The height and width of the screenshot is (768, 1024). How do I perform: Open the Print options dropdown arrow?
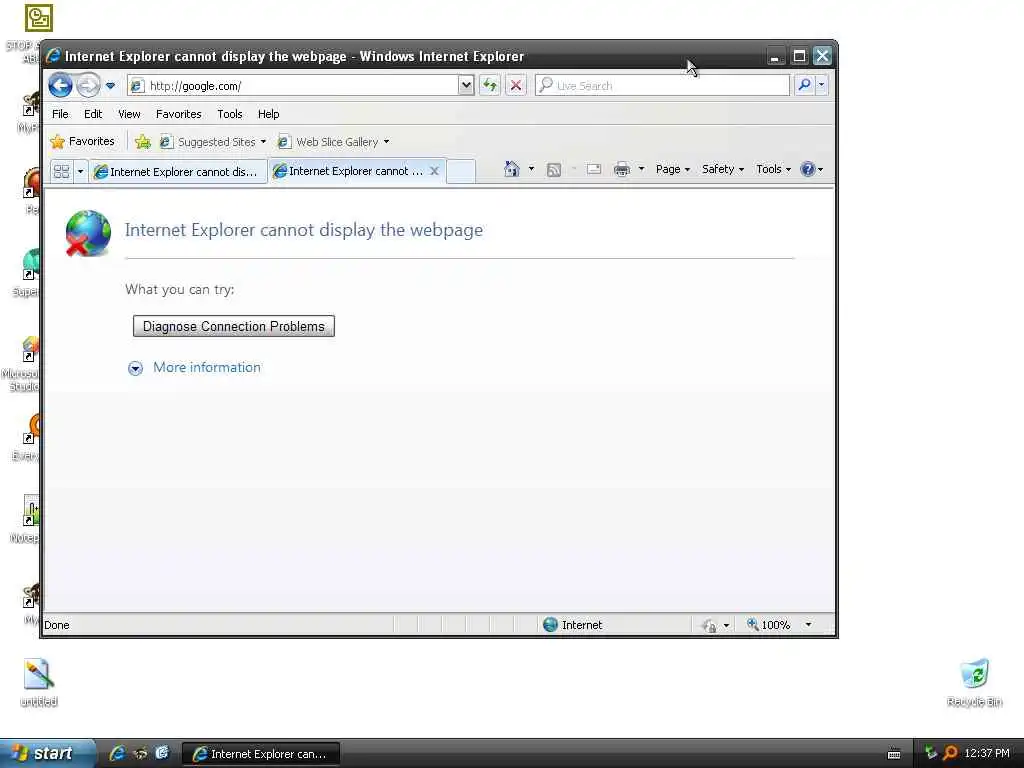[x=641, y=169]
